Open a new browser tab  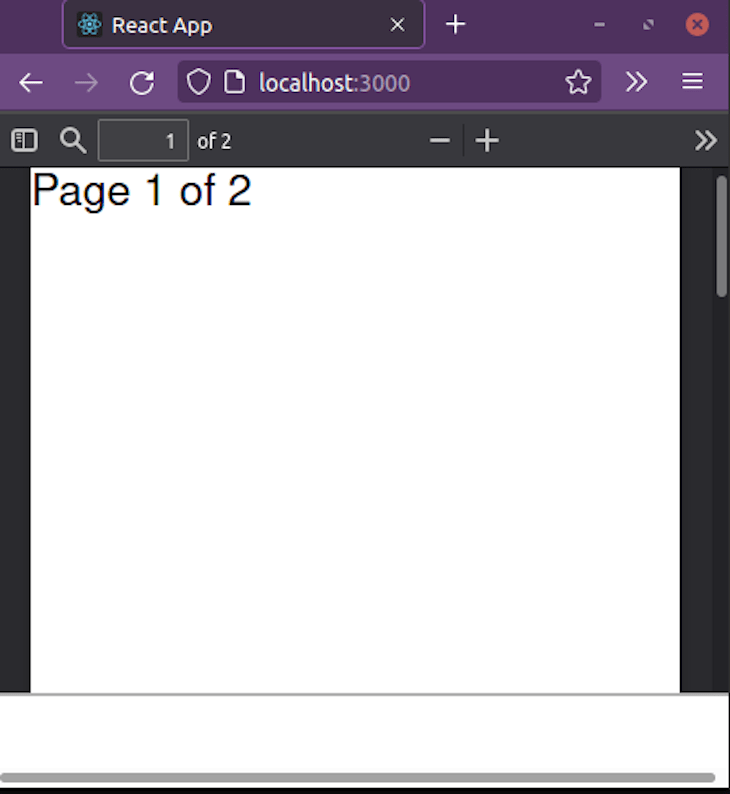coord(456,24)
